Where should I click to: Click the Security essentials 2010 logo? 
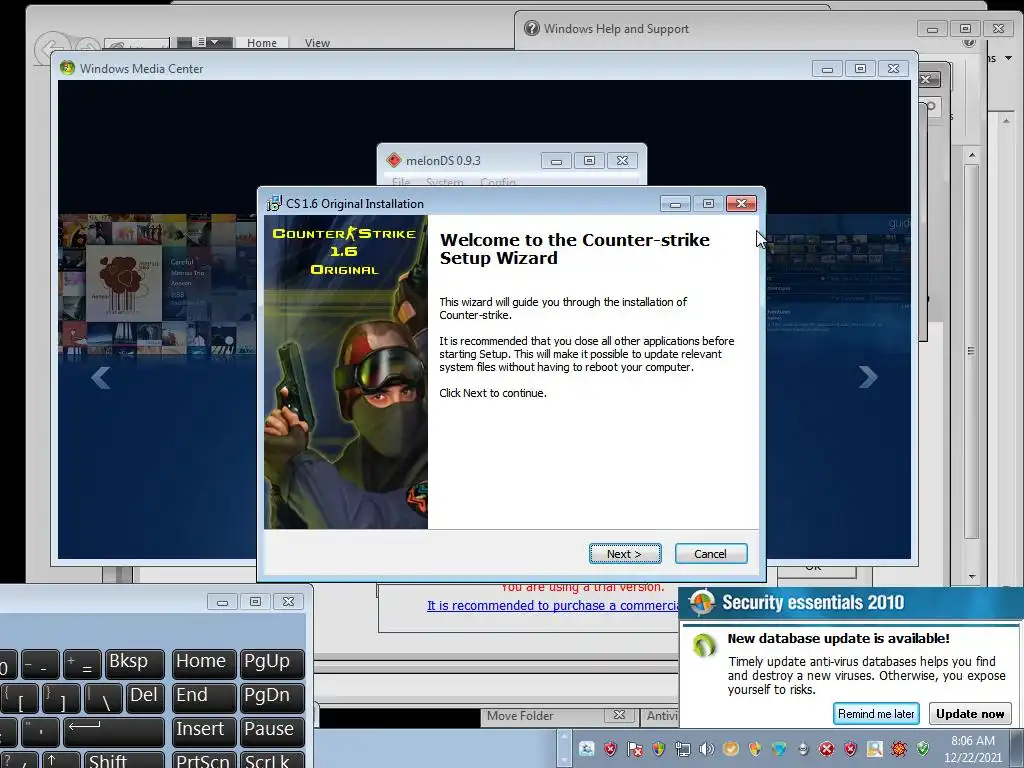[x=702, y=602]
